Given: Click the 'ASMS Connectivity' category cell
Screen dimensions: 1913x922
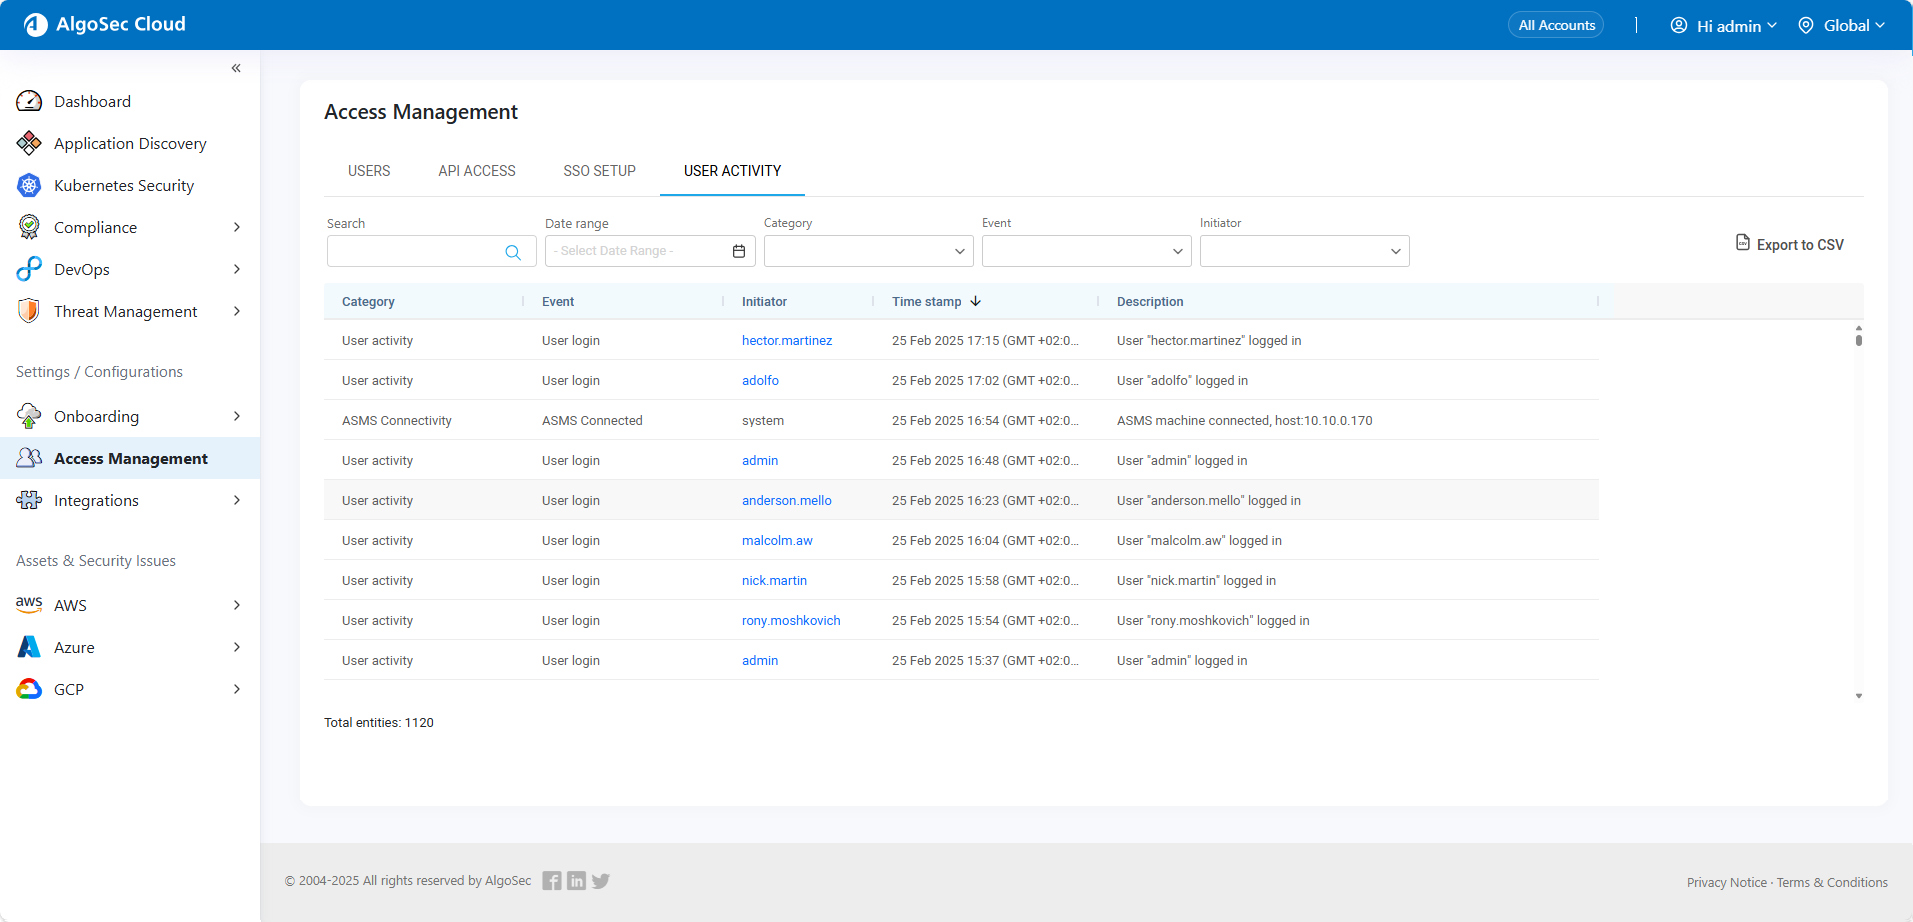Looking at the screenshot, I should (397, 420).
